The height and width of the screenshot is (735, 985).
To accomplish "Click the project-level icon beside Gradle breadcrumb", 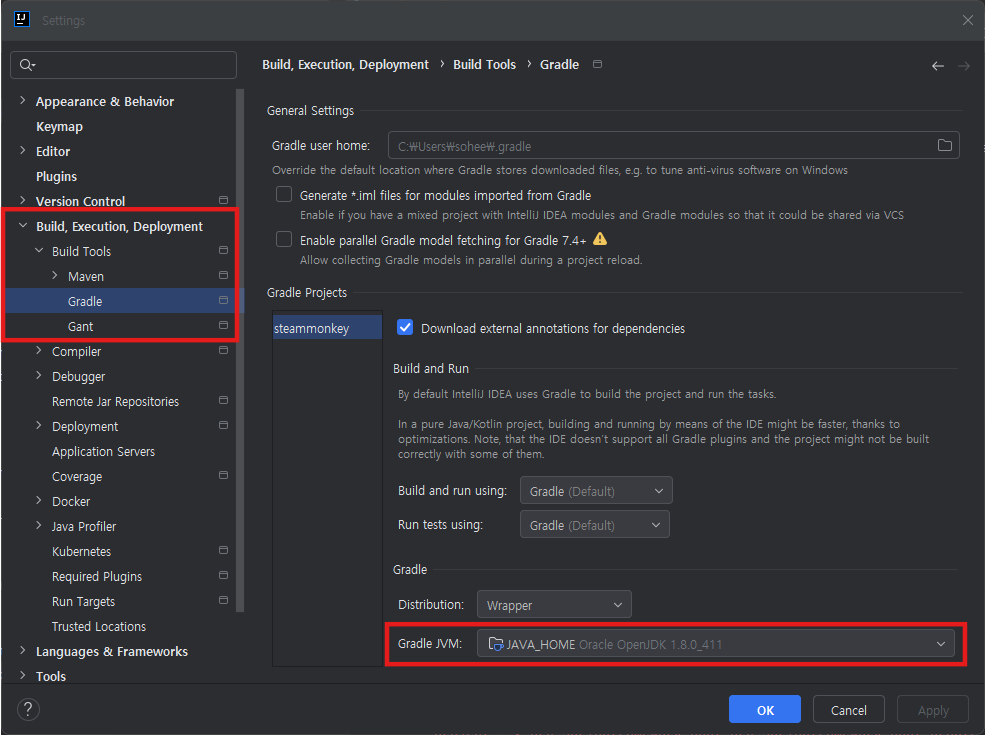I will click(x=597, y=64).
